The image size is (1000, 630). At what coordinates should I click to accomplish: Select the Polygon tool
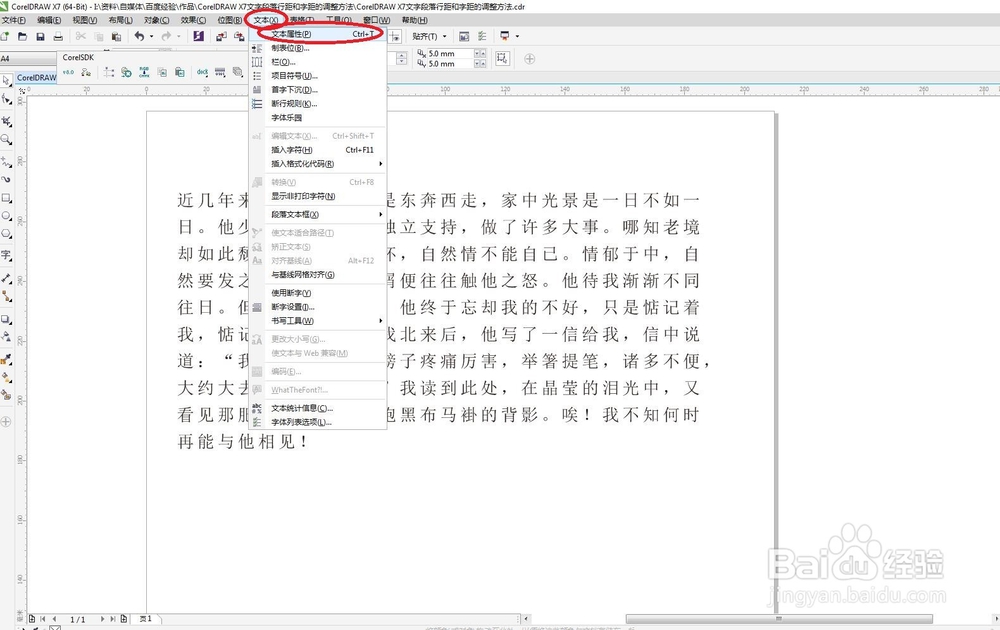(6, 234)
